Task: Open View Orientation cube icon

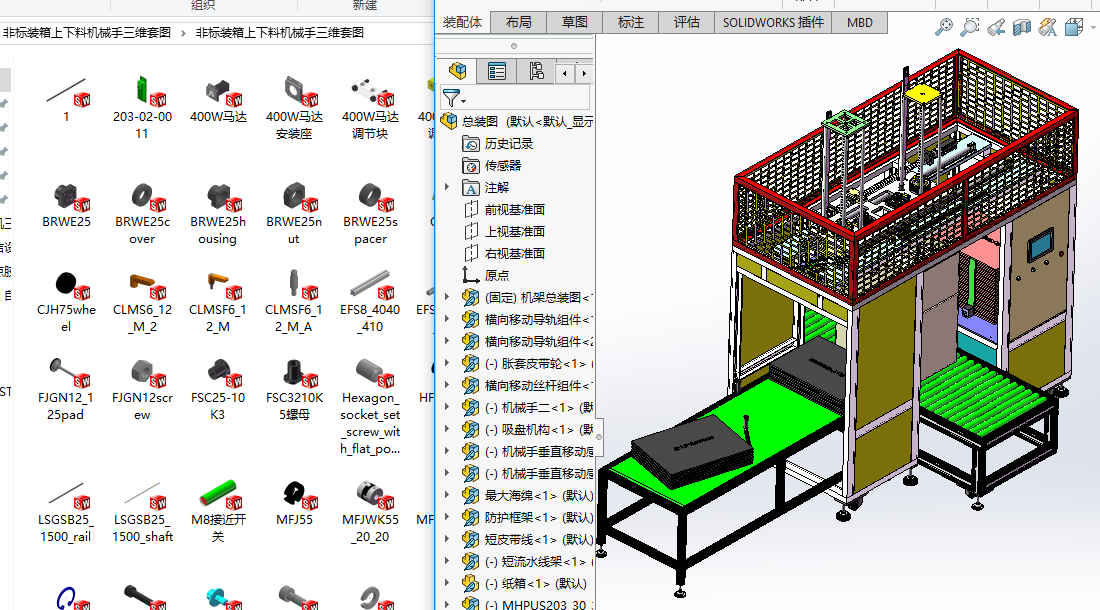Action: (x=1073, y=27)
